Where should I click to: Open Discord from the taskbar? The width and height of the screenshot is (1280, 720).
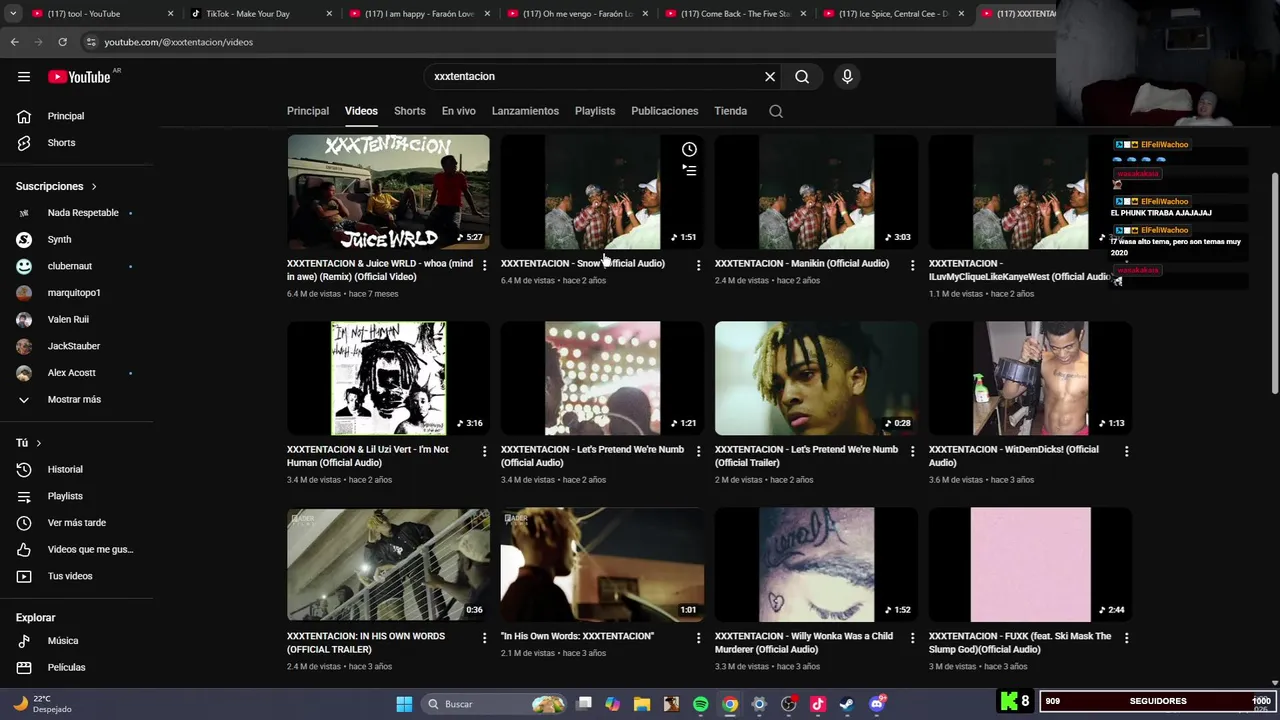tap(877, 704)
